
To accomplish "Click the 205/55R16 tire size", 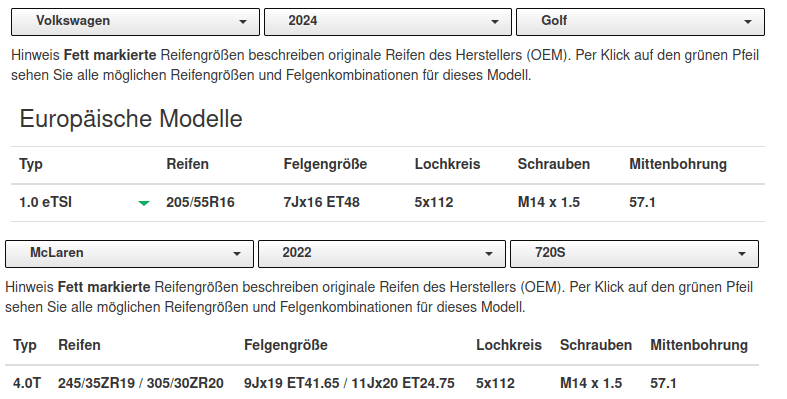I will (200, 202).
